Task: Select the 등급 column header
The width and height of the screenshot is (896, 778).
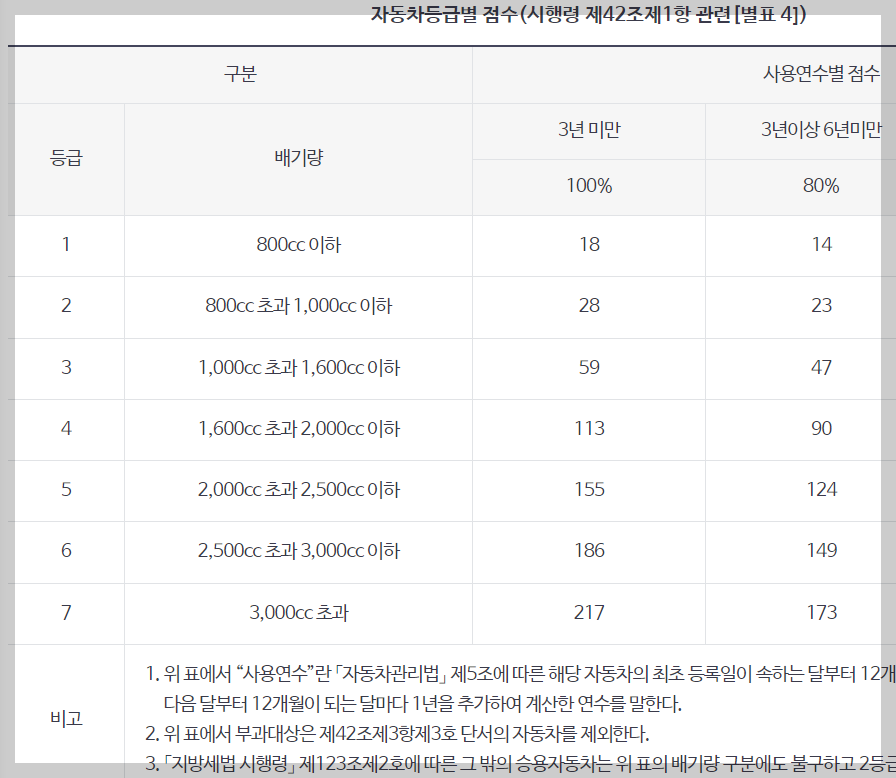Action: pyautogui.click(x=66, y=158)
